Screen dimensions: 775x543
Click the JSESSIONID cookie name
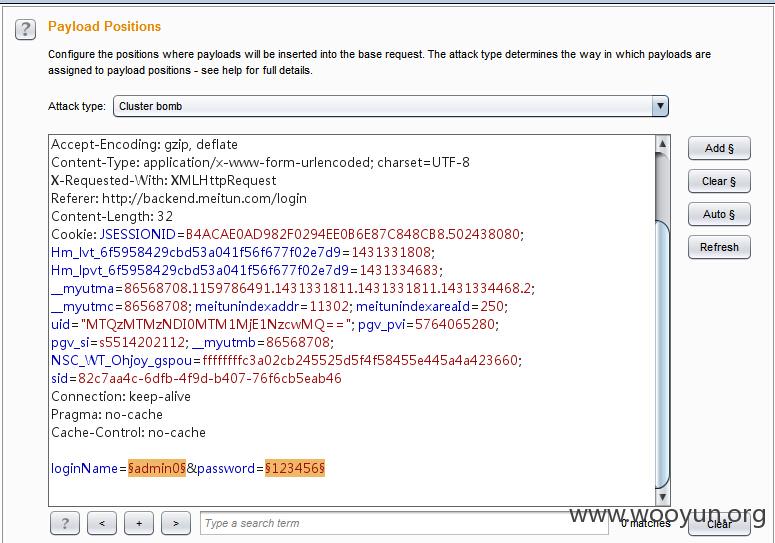coord(137,234)
